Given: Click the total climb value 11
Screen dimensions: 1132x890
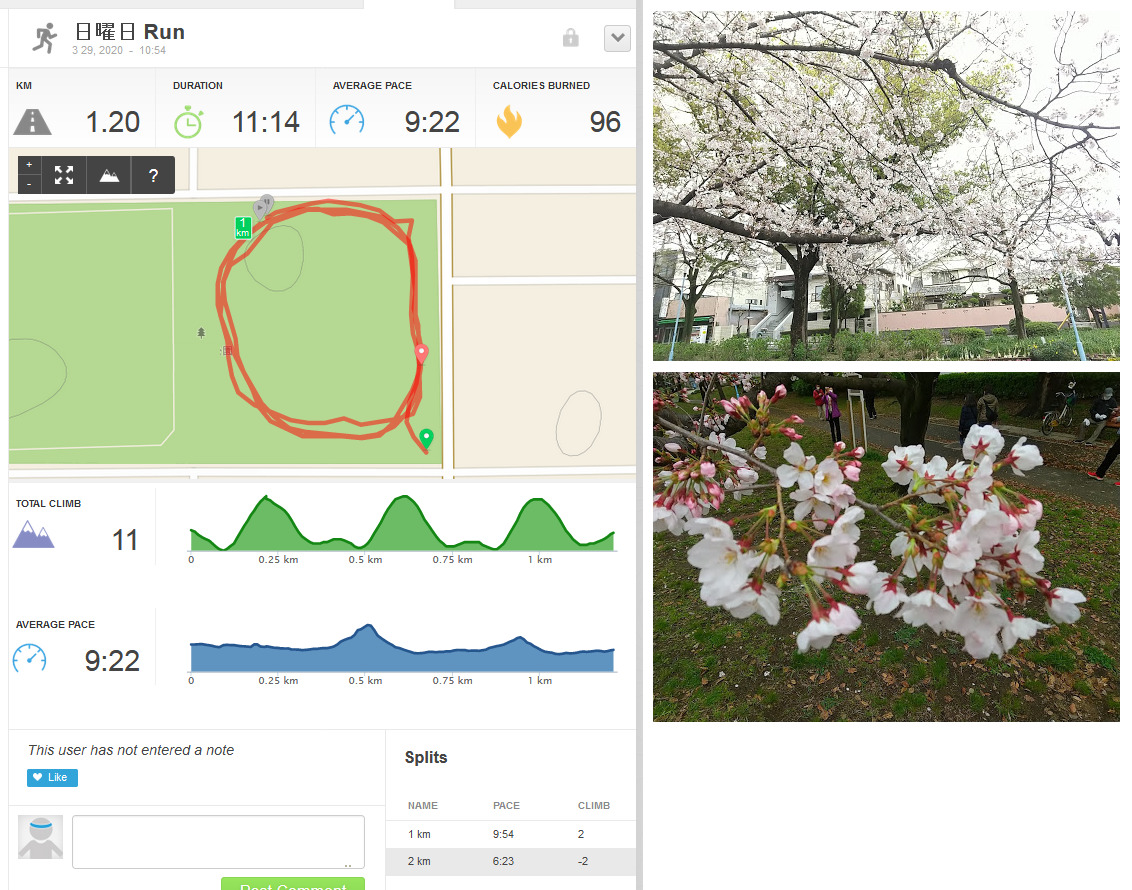Looking at the screenshot, I should 125,540.
